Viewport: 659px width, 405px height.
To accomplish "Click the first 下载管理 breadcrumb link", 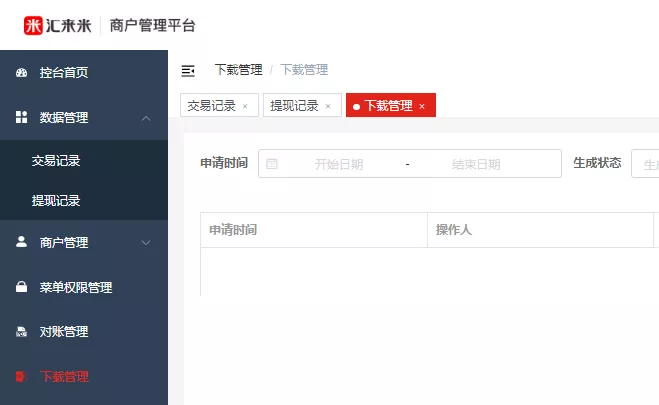I will pos(238,70).
